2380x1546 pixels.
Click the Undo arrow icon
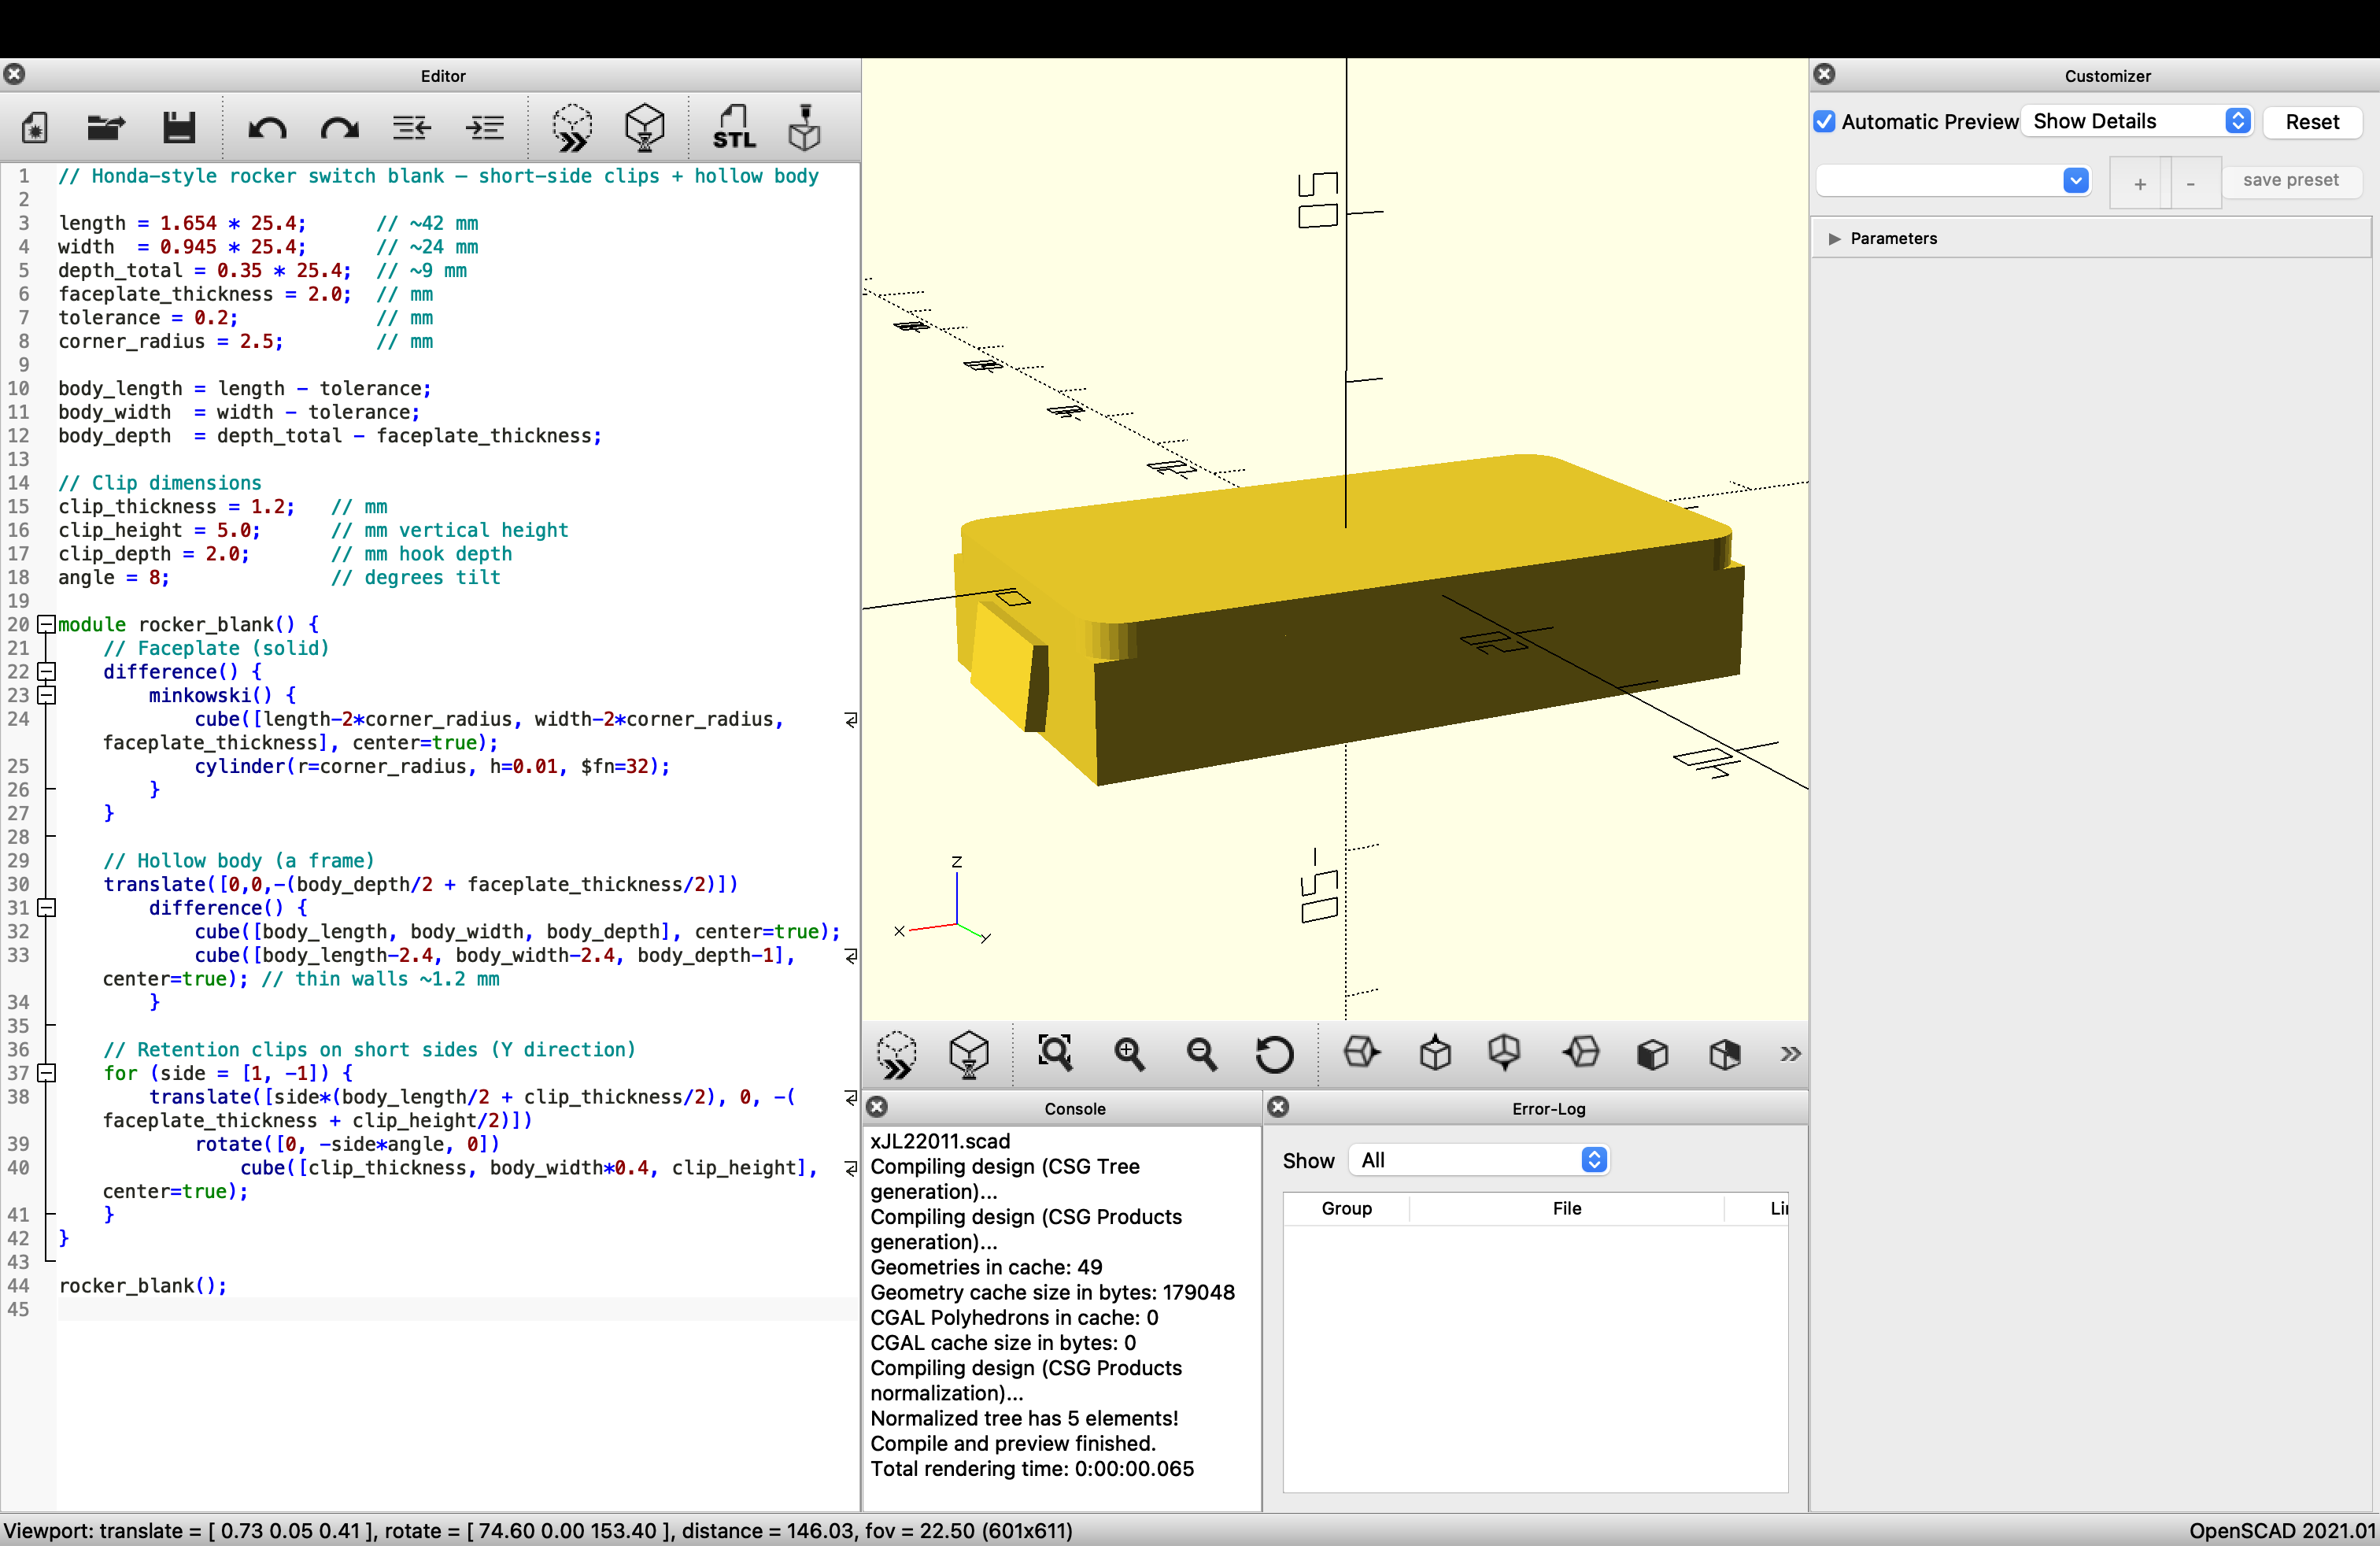pyautogui.click(x=267, y=128)
